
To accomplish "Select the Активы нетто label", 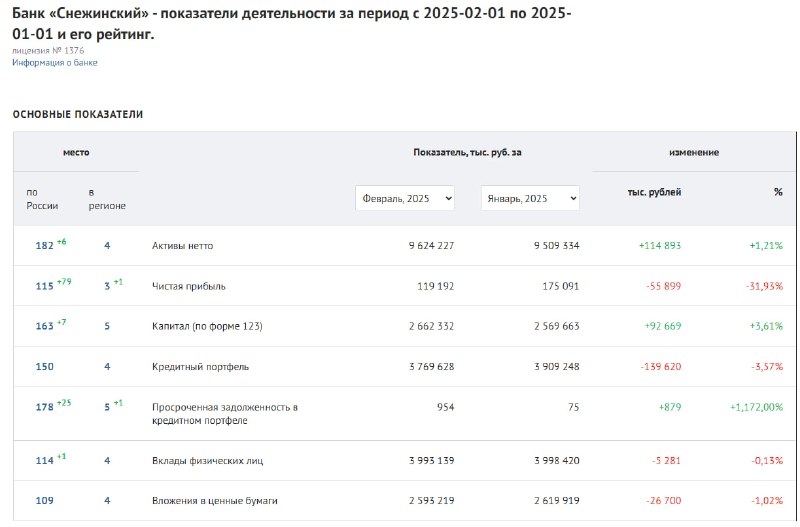I will tap(183, 245).
